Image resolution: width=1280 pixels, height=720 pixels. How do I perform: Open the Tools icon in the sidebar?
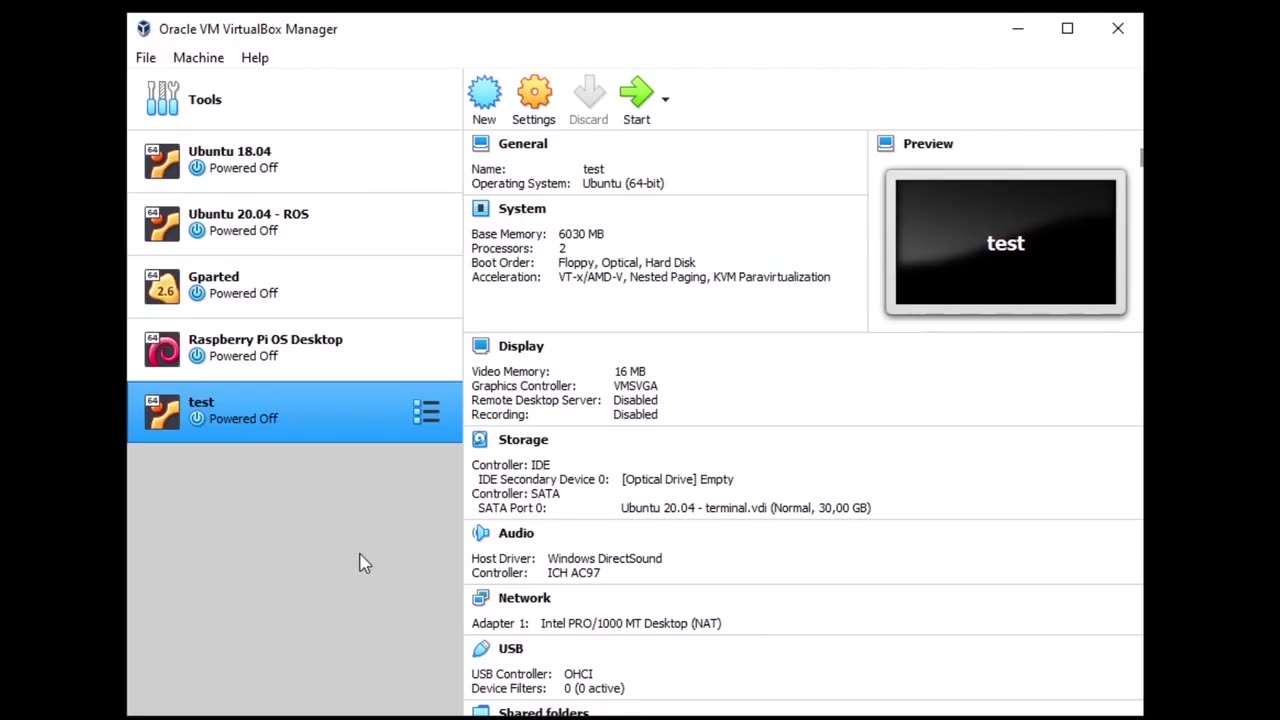click(162, 99)
